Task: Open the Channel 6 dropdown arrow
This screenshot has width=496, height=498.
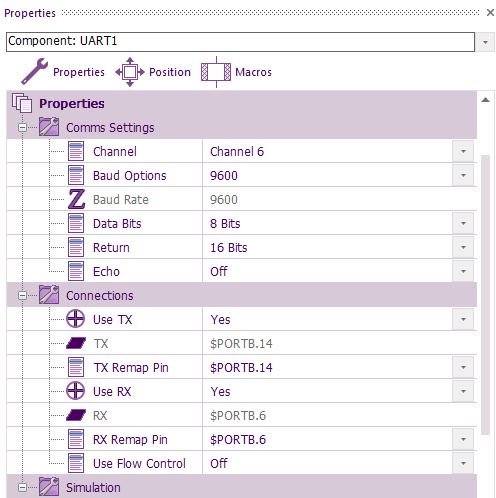Action: [x=463, y=151]
